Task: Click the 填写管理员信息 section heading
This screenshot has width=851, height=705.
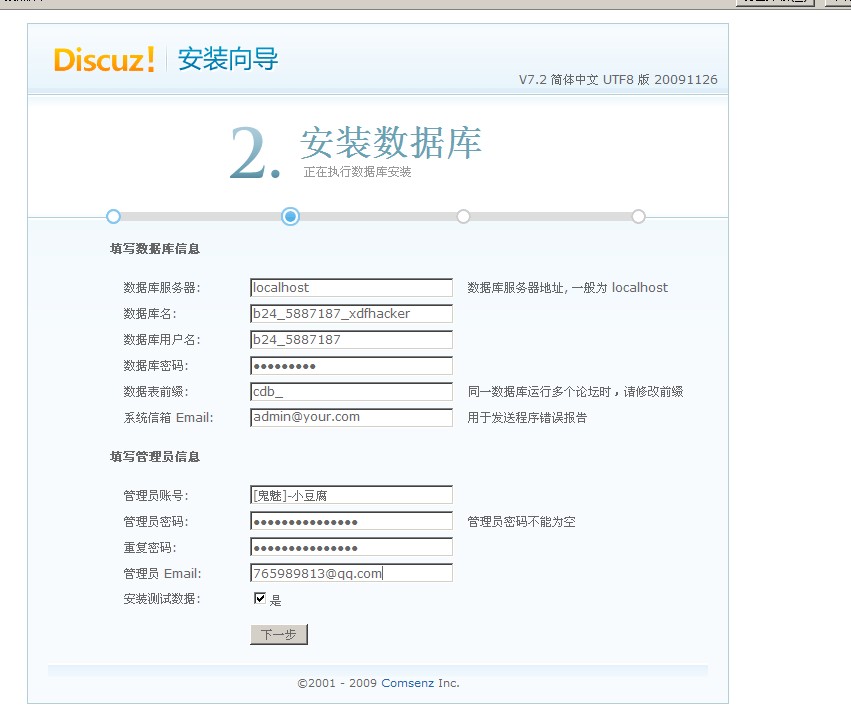Action: point(155,456)
